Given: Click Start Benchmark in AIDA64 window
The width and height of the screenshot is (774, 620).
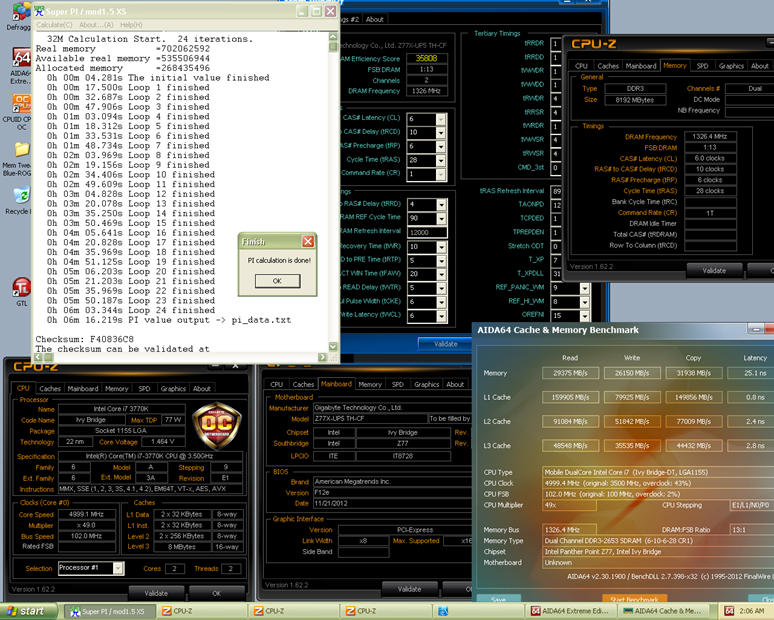Looking at the screenshot, I should pyautogui.click(x=633, y=599).
